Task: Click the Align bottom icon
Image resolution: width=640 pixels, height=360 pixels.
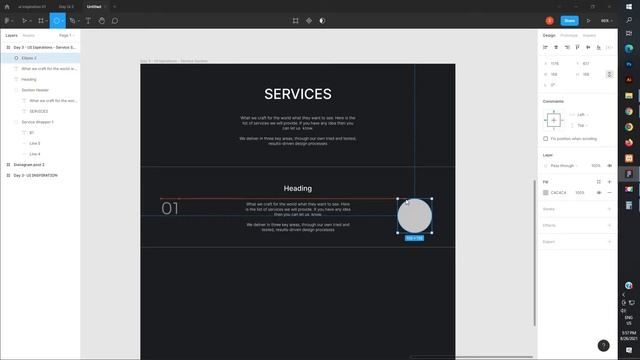Action: point(599,48)
